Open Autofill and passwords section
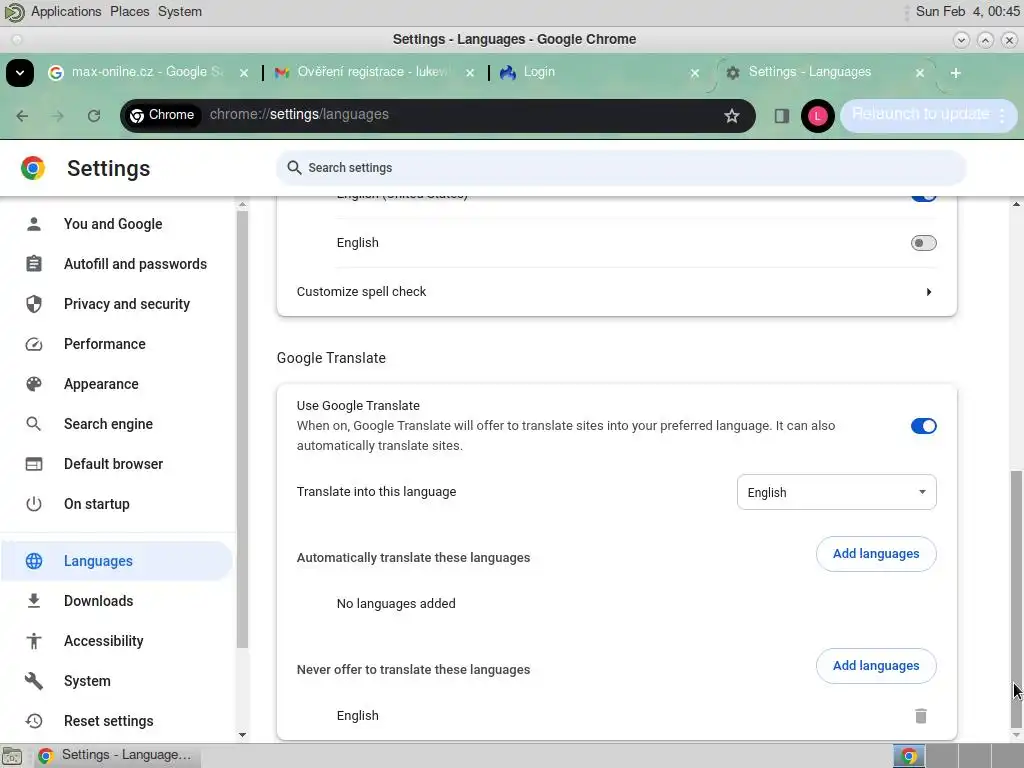Viewport: 1024px width, 768px height. [x=135, y=264]
